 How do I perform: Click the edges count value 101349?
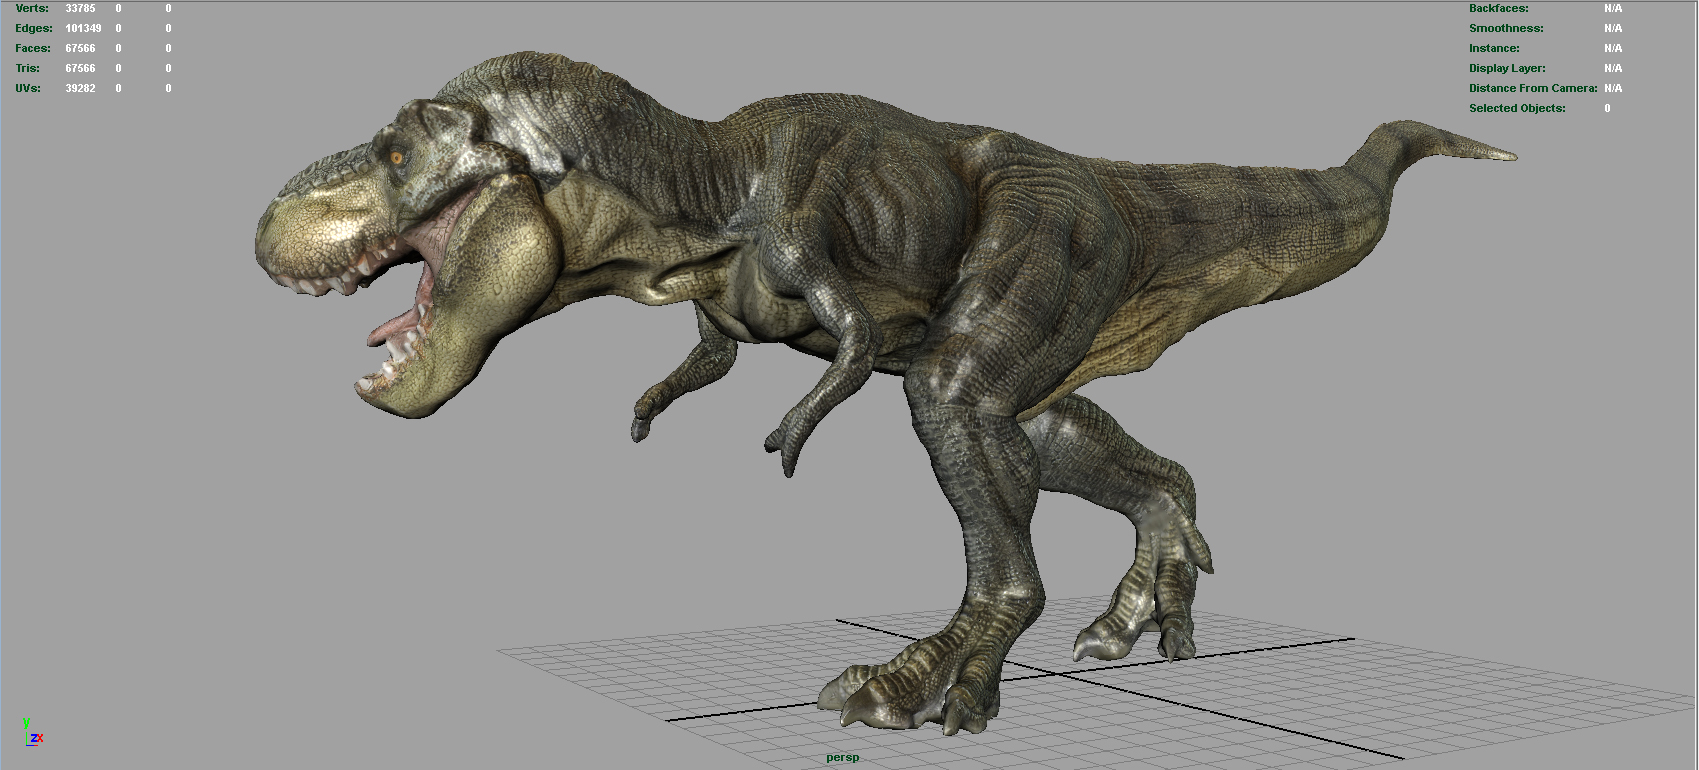pos(83,28)
